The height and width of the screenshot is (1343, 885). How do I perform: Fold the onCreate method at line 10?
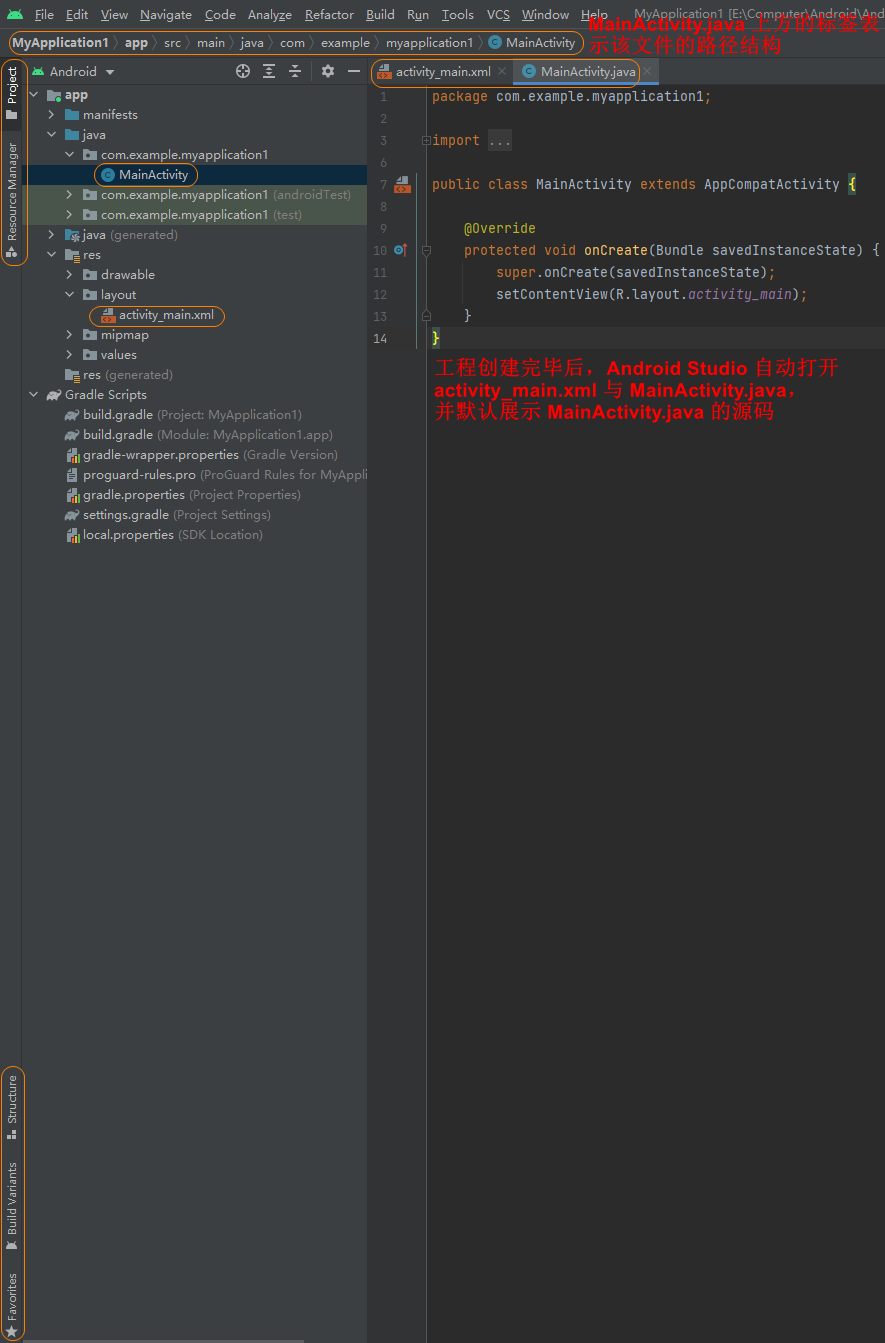426,251
